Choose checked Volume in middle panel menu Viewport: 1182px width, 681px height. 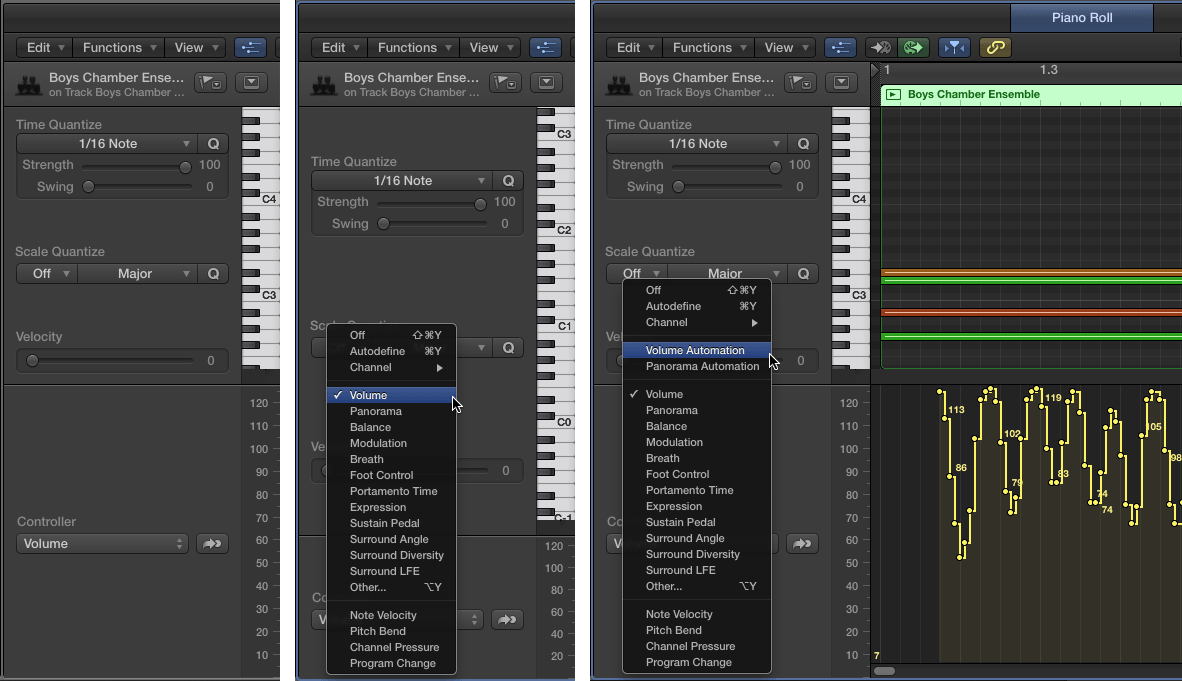point(391,395)
